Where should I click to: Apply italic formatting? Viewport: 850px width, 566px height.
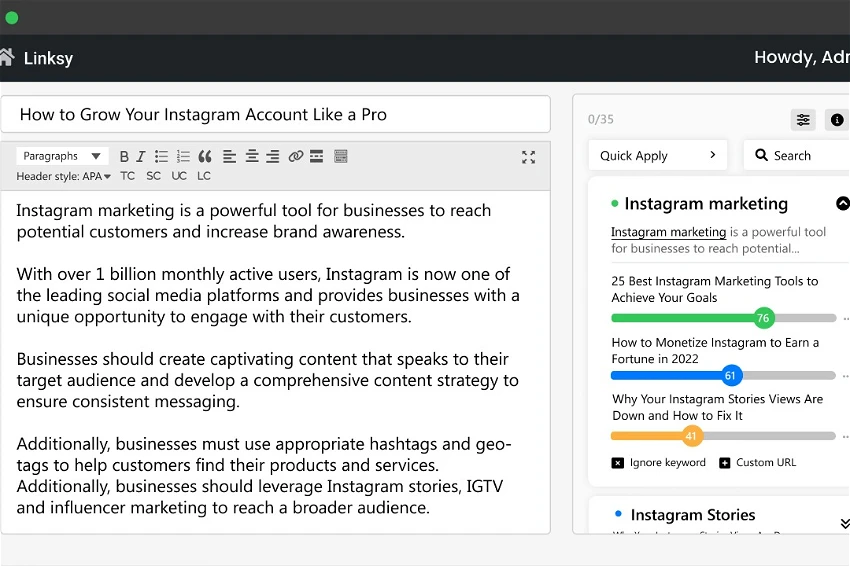click(141, 156)
